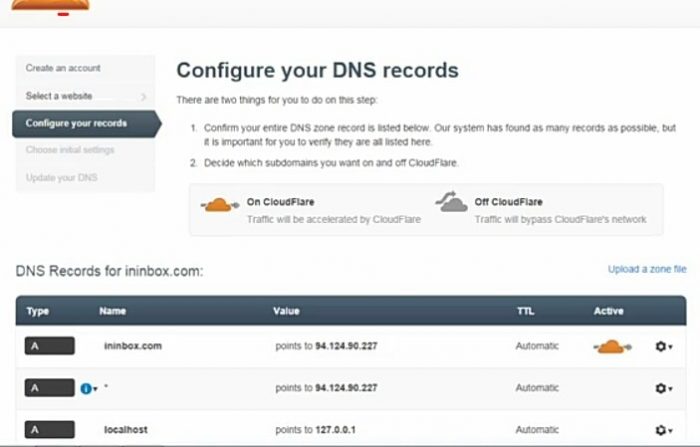Click the type A badge for wildcard record

50,388
